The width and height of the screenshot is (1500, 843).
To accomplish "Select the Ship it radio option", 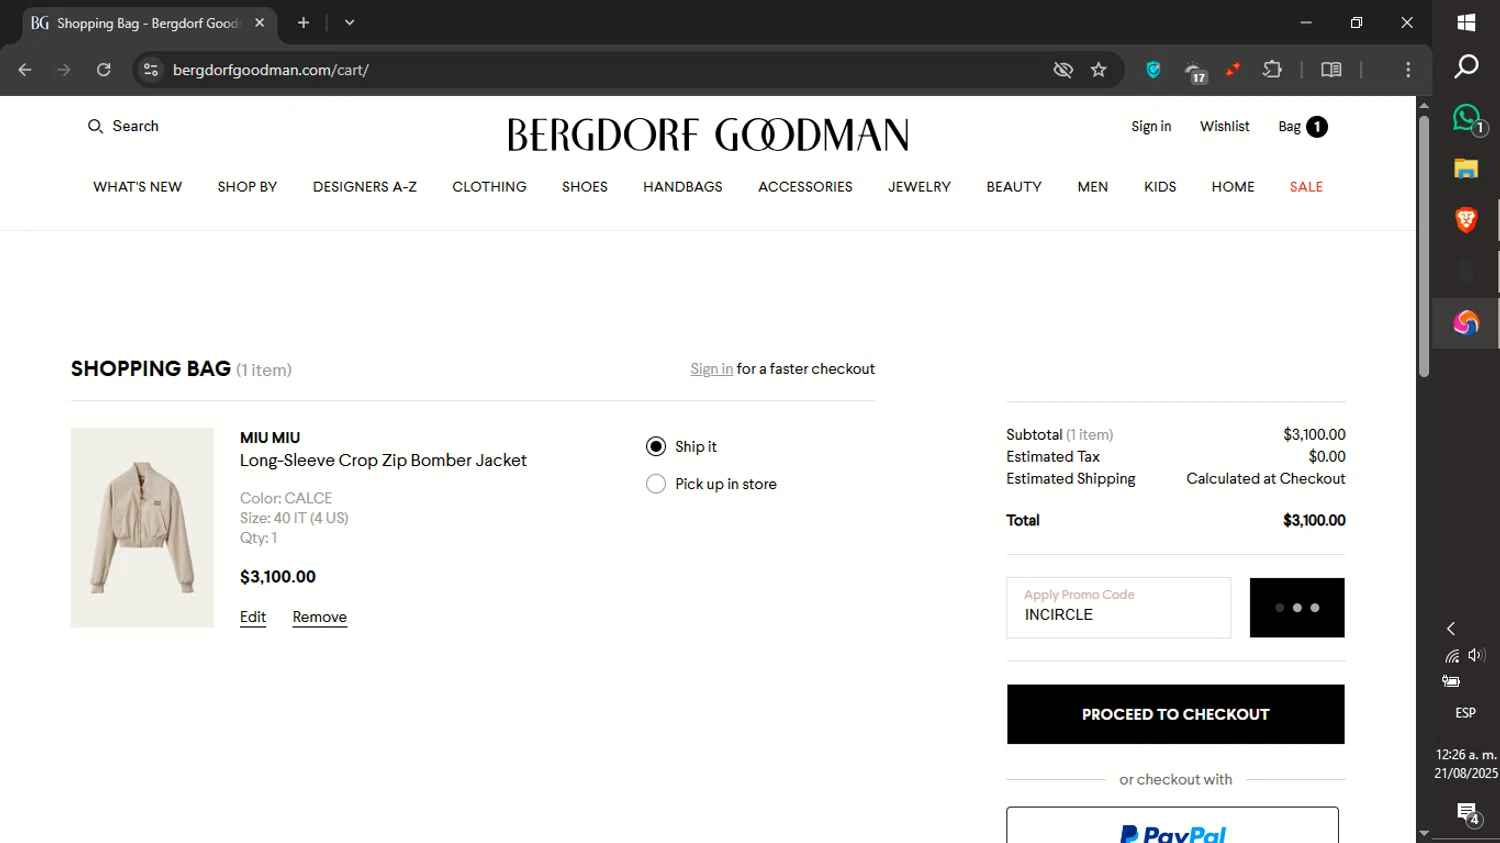I will (x=656, y=446).
